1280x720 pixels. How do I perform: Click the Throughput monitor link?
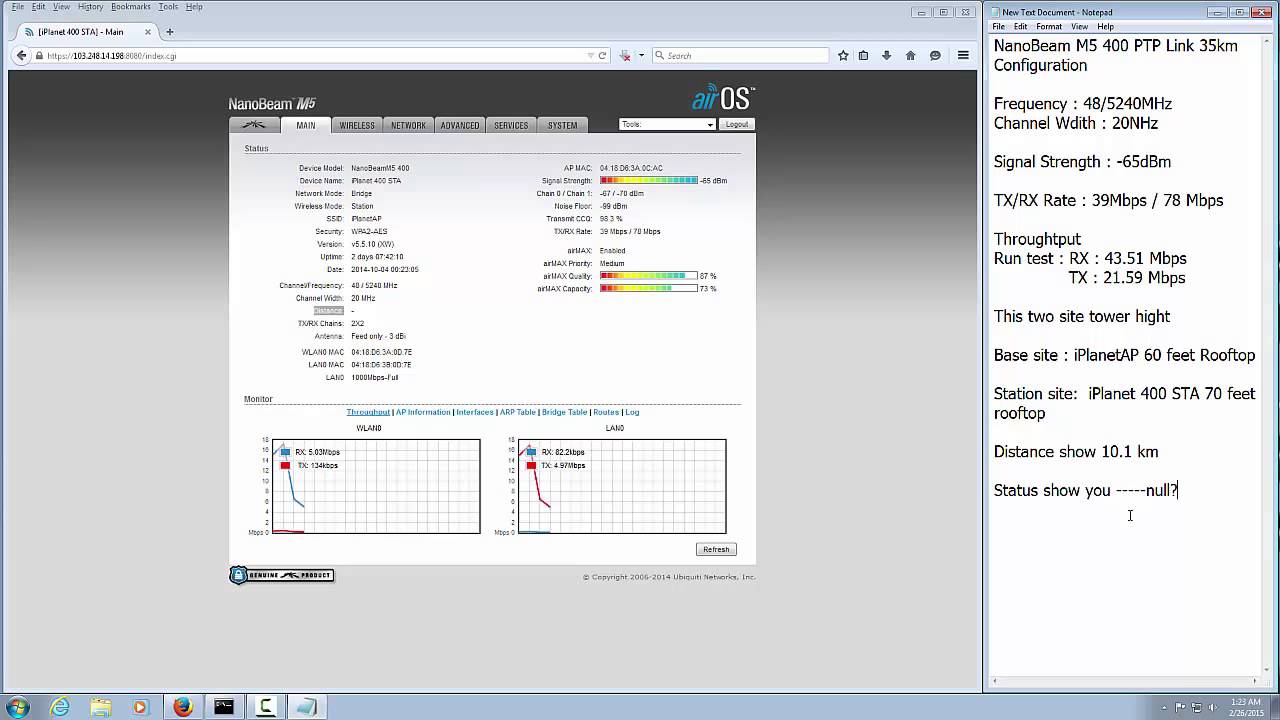[368, 412]
